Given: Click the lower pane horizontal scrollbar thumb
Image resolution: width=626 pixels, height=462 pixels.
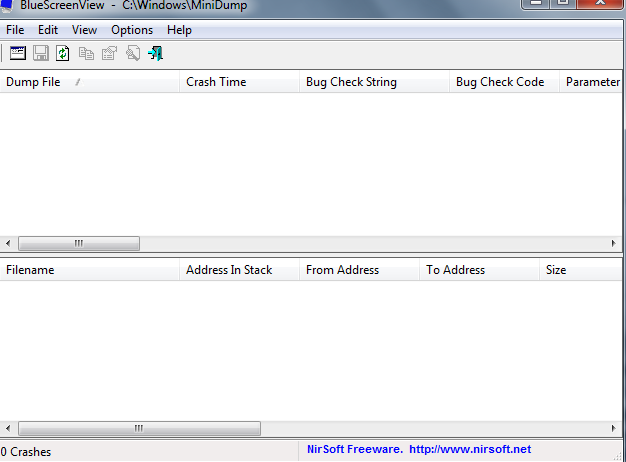Looking at the screenshot, I should [x=139, y=428].
